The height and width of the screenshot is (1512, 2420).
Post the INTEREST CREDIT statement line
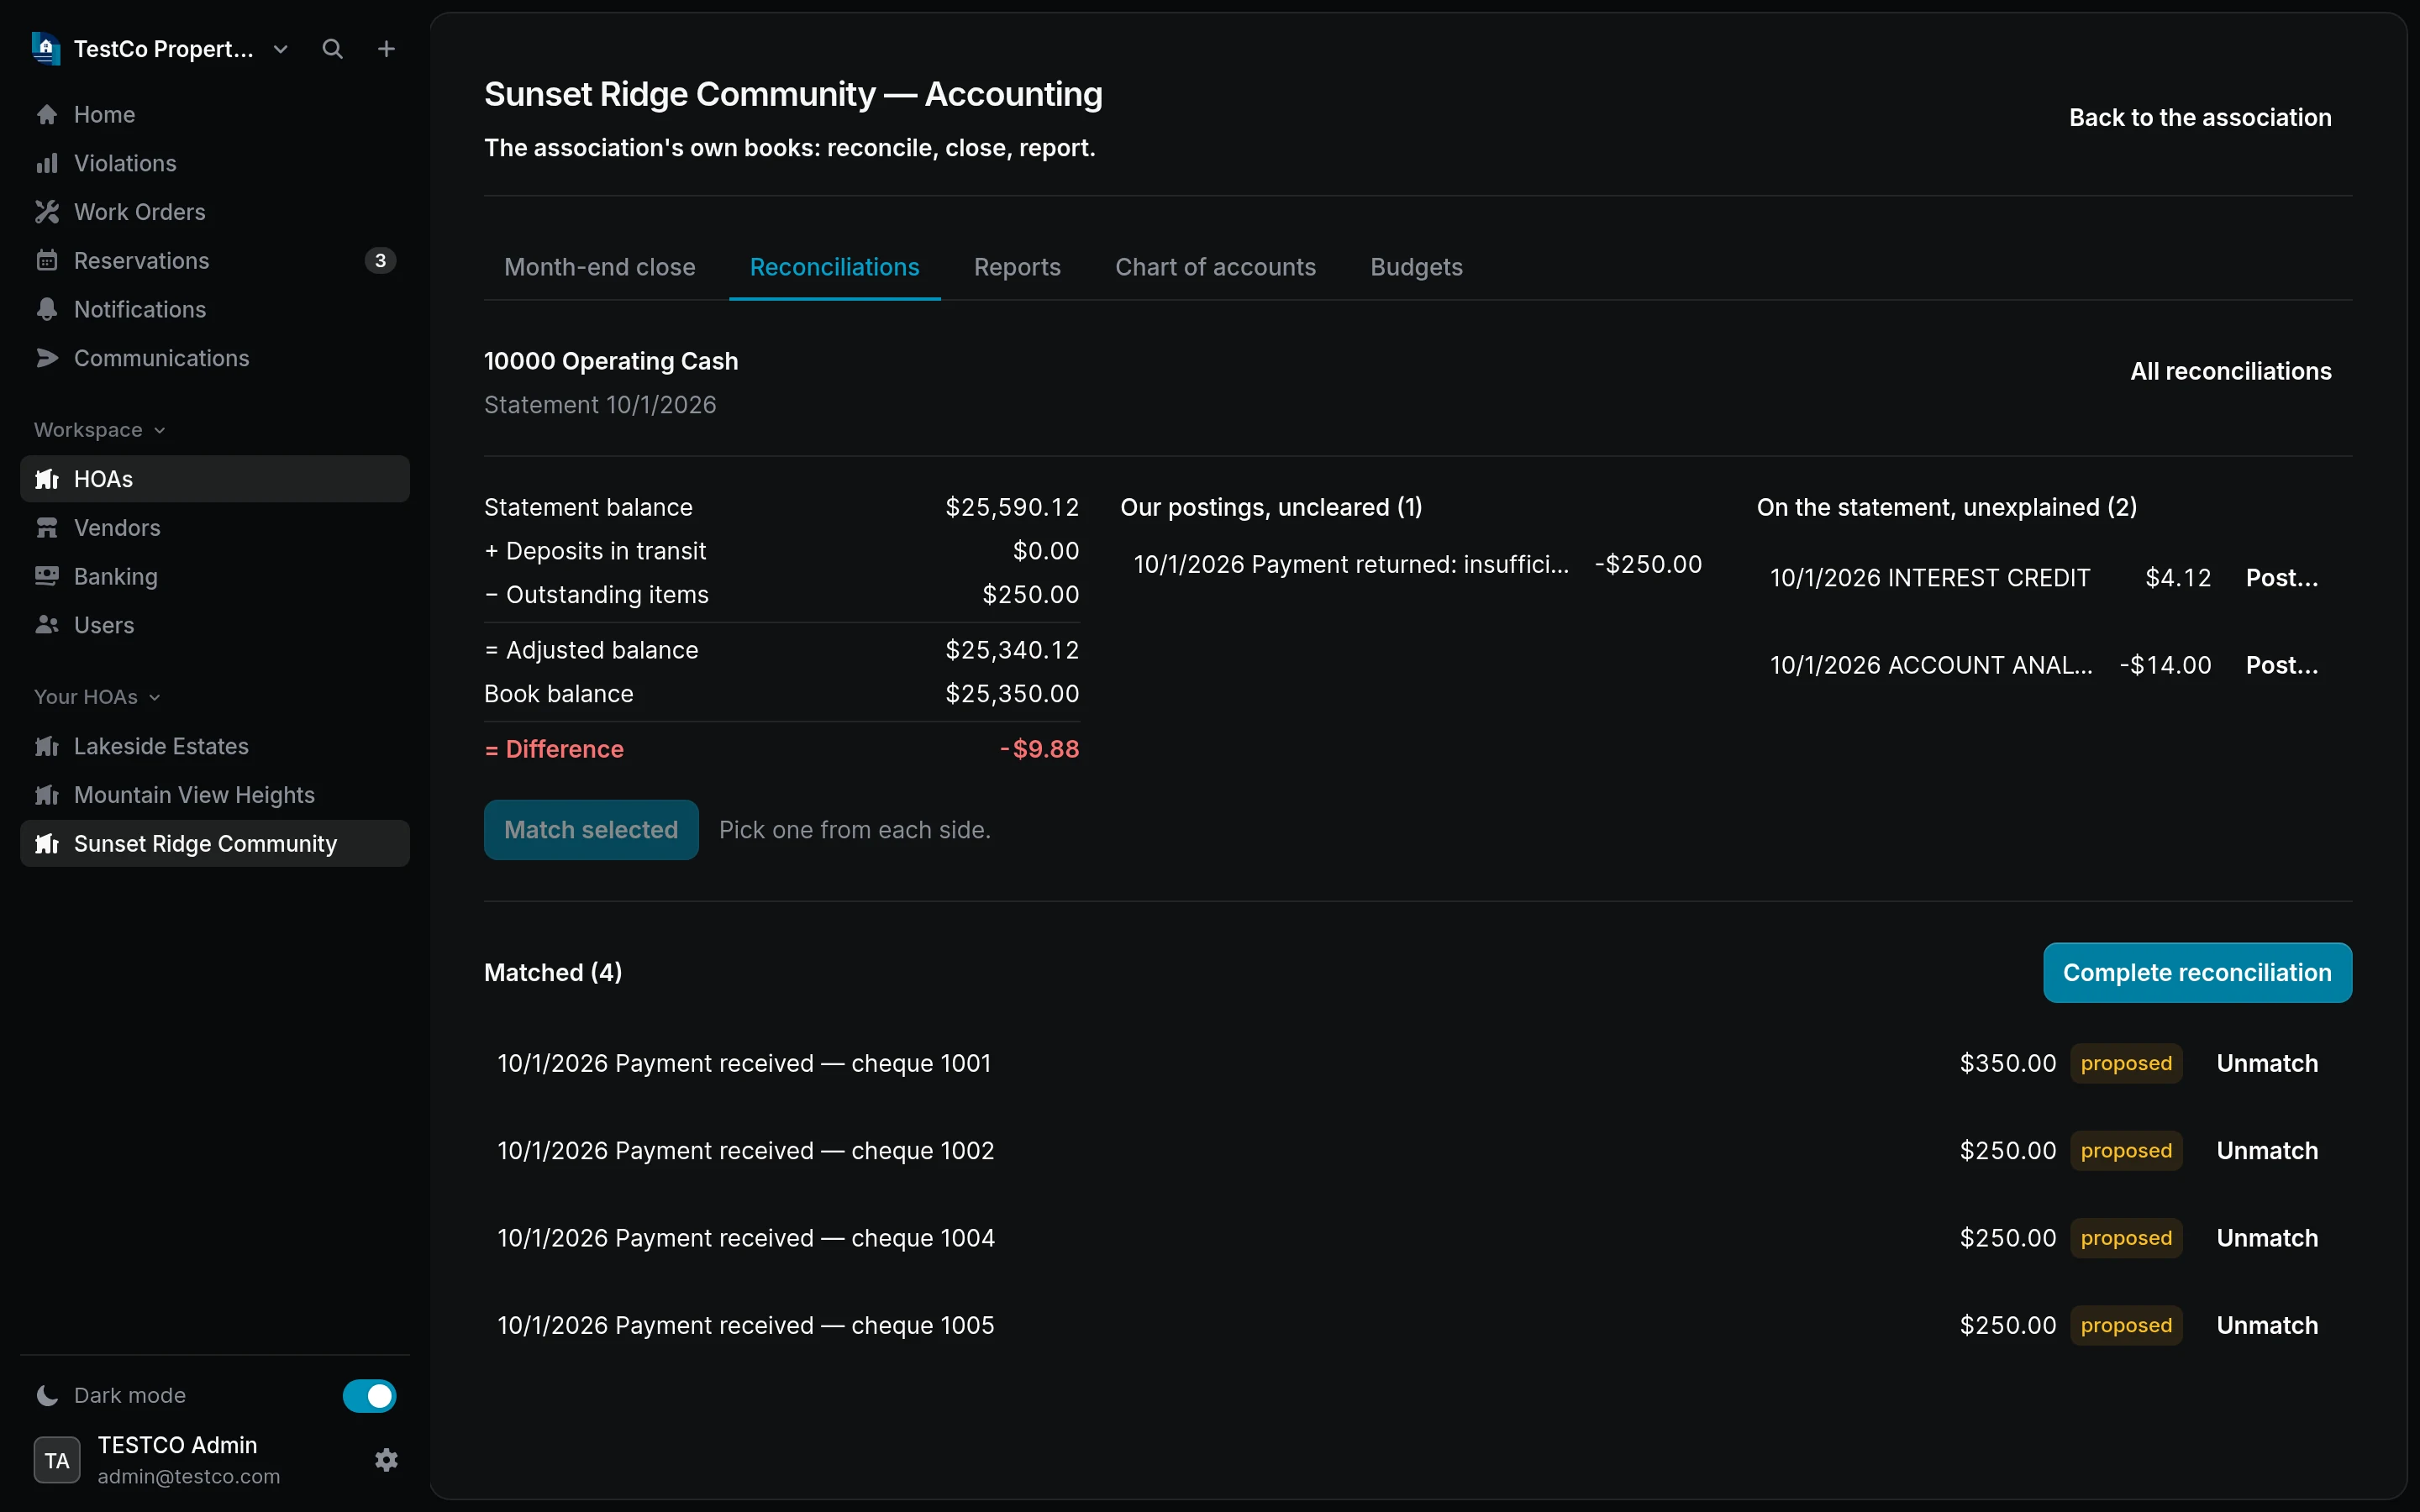point(2282,578)
